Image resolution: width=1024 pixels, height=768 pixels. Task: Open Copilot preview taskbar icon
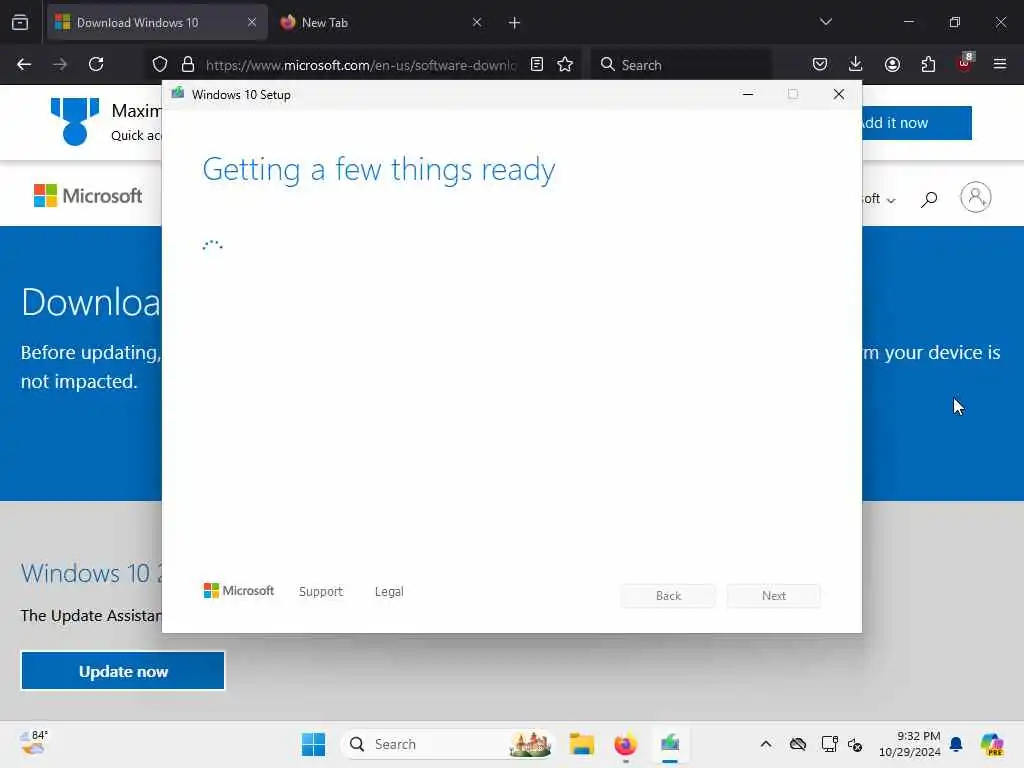click(x=992, y=744)
